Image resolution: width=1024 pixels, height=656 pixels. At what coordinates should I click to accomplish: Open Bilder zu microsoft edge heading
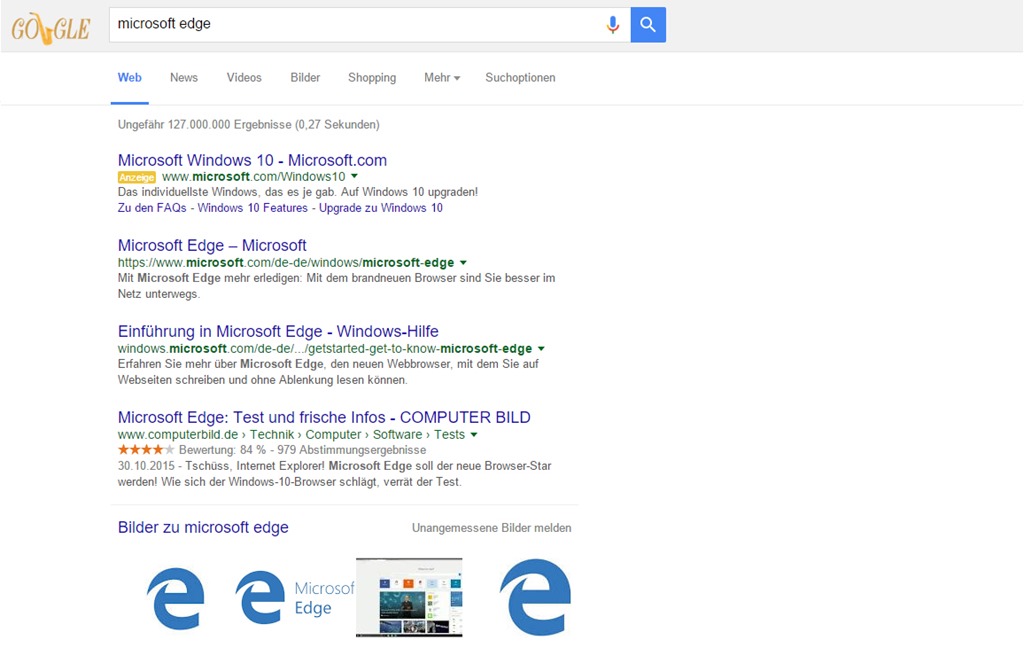[203, 527]
